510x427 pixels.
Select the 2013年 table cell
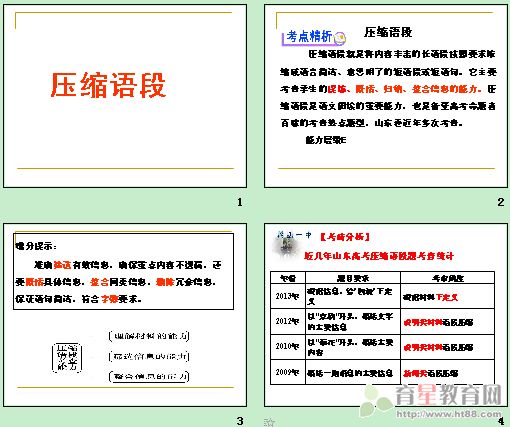(288, 296)
